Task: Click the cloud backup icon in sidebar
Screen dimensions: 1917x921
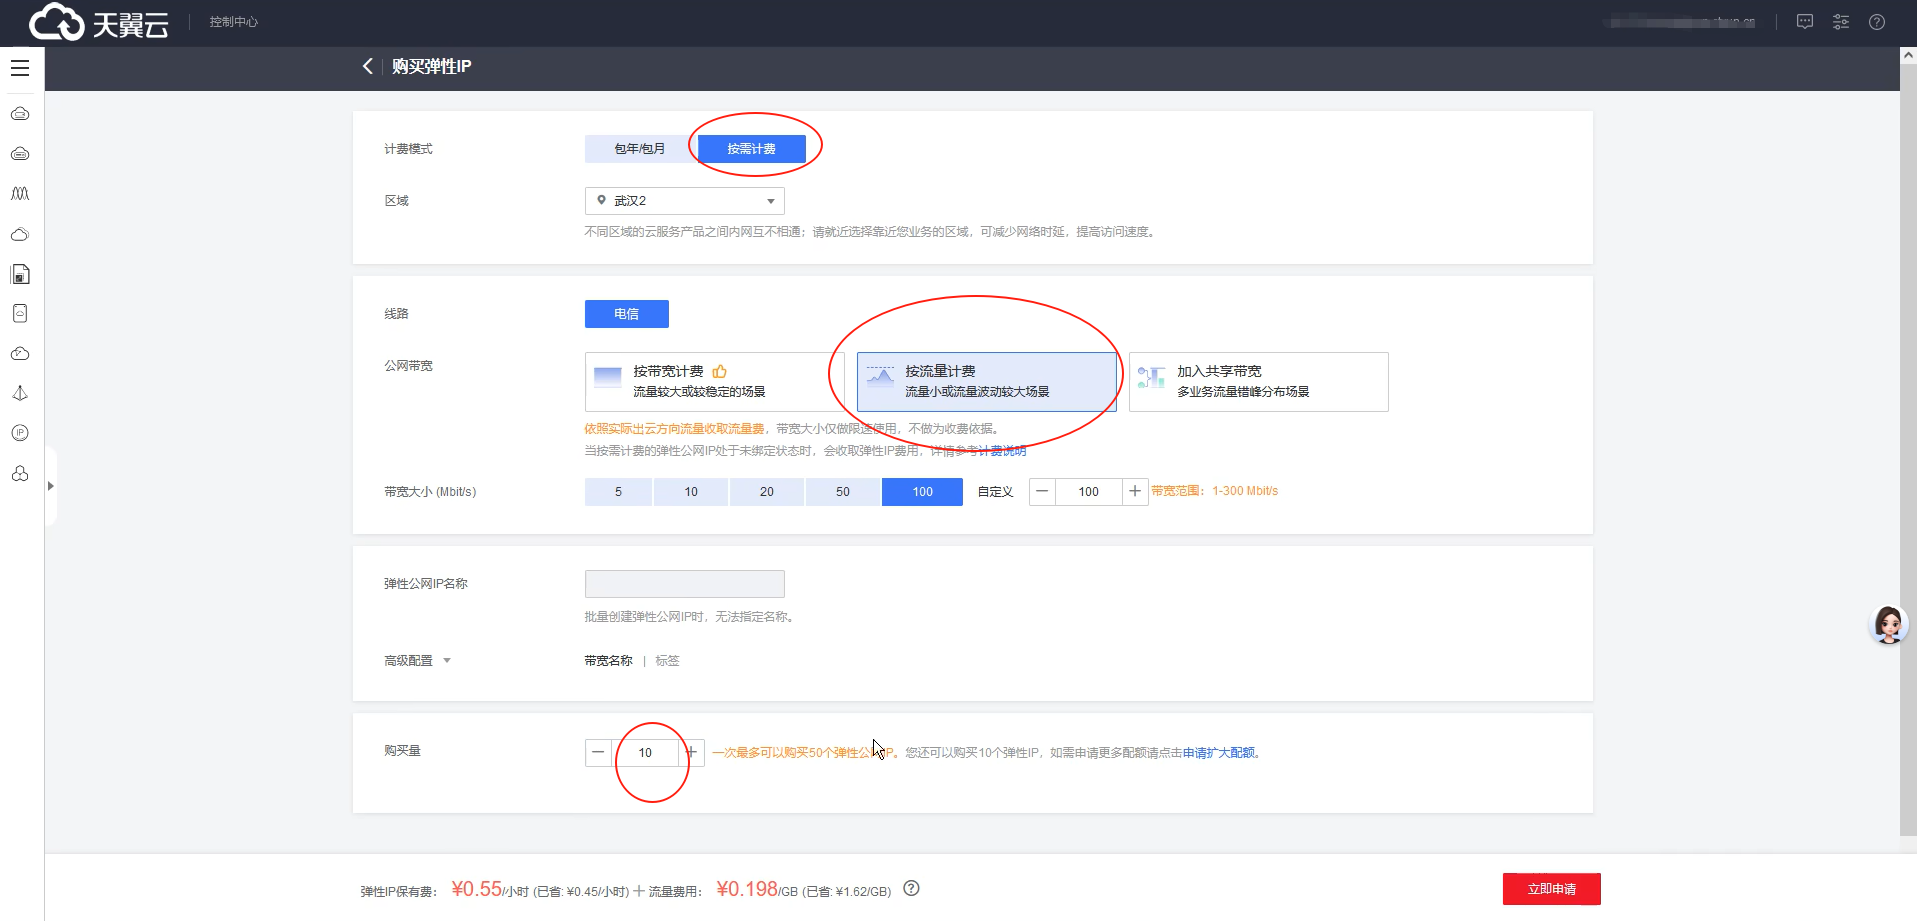Action: (x=20, y=353)
